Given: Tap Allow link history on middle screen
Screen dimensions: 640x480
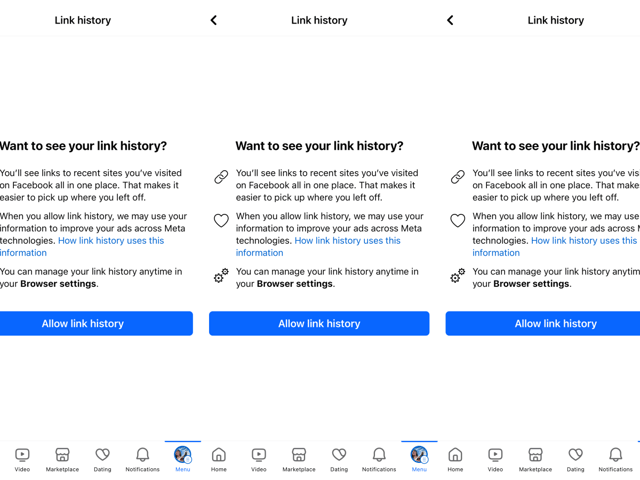Looking at the screenshot, I should click(319, 324).
